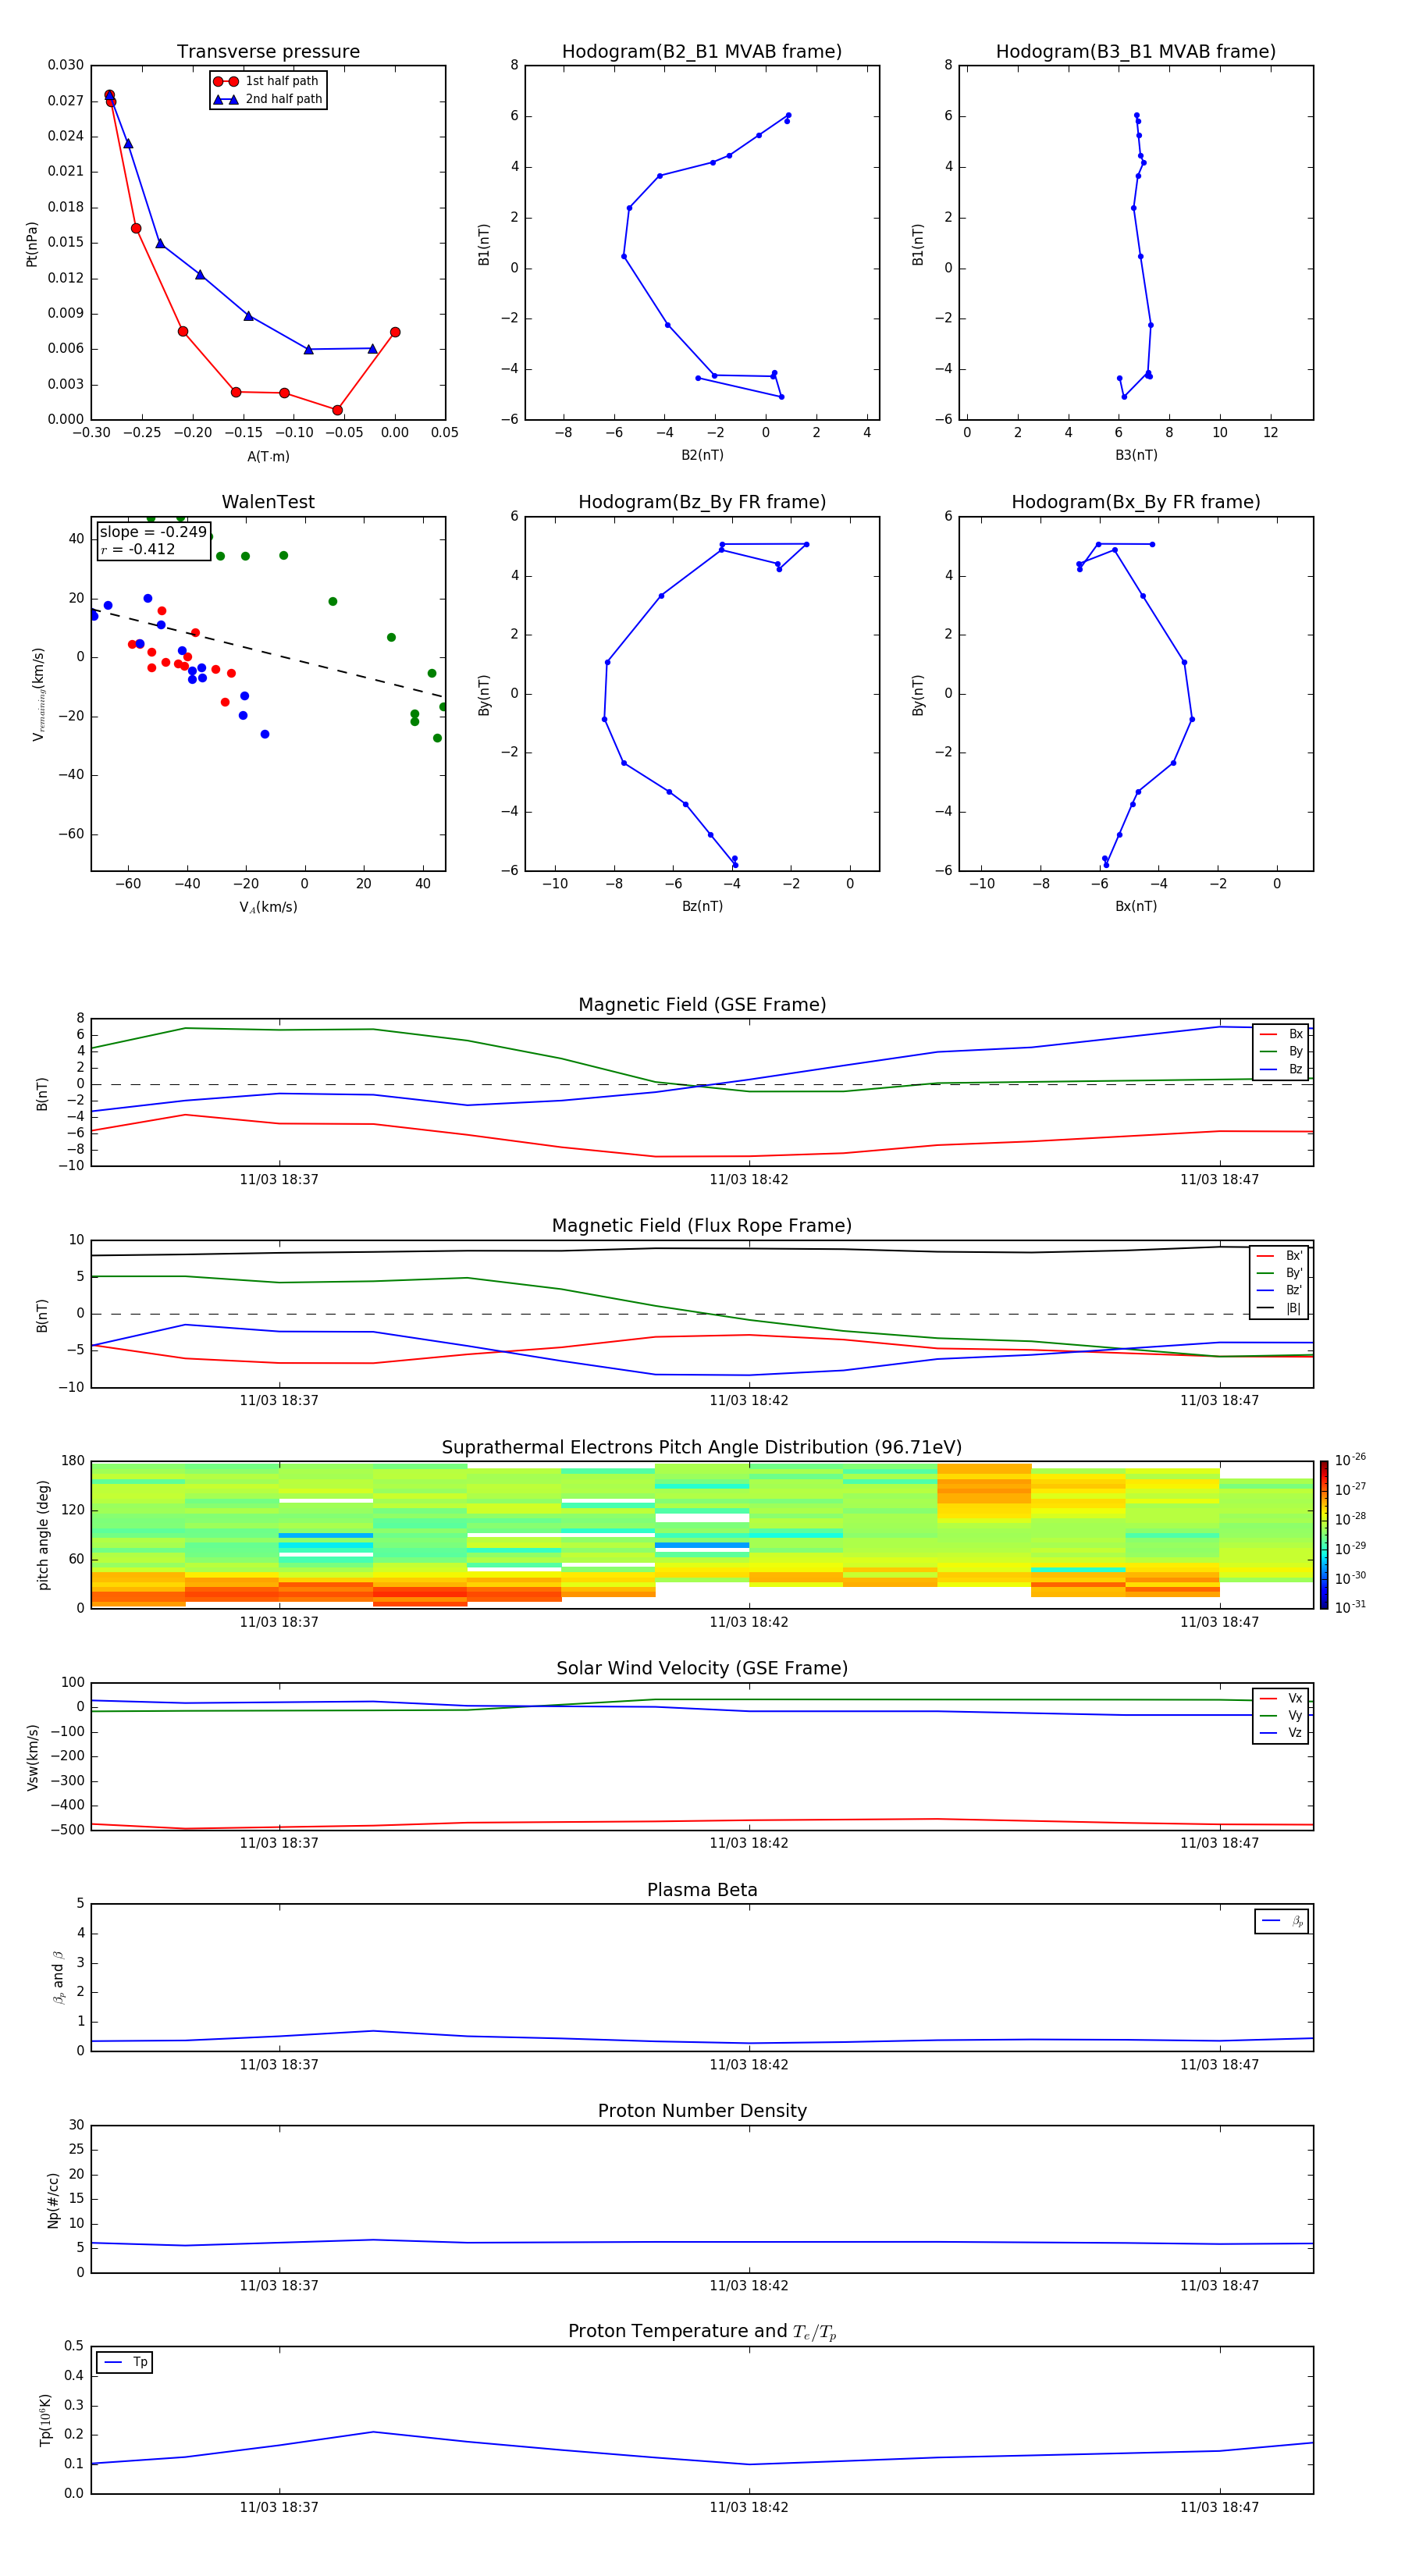
Task: Click the 'Hodogram(B3_B1 MVAB frame)' title
Action: tap(1136, 52)
